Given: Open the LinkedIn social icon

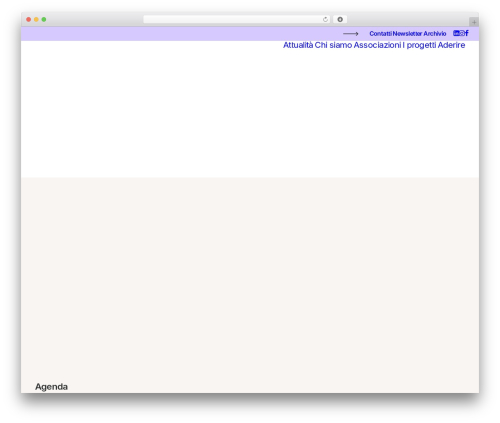Looking at the screenshot, I should (456, 33).
